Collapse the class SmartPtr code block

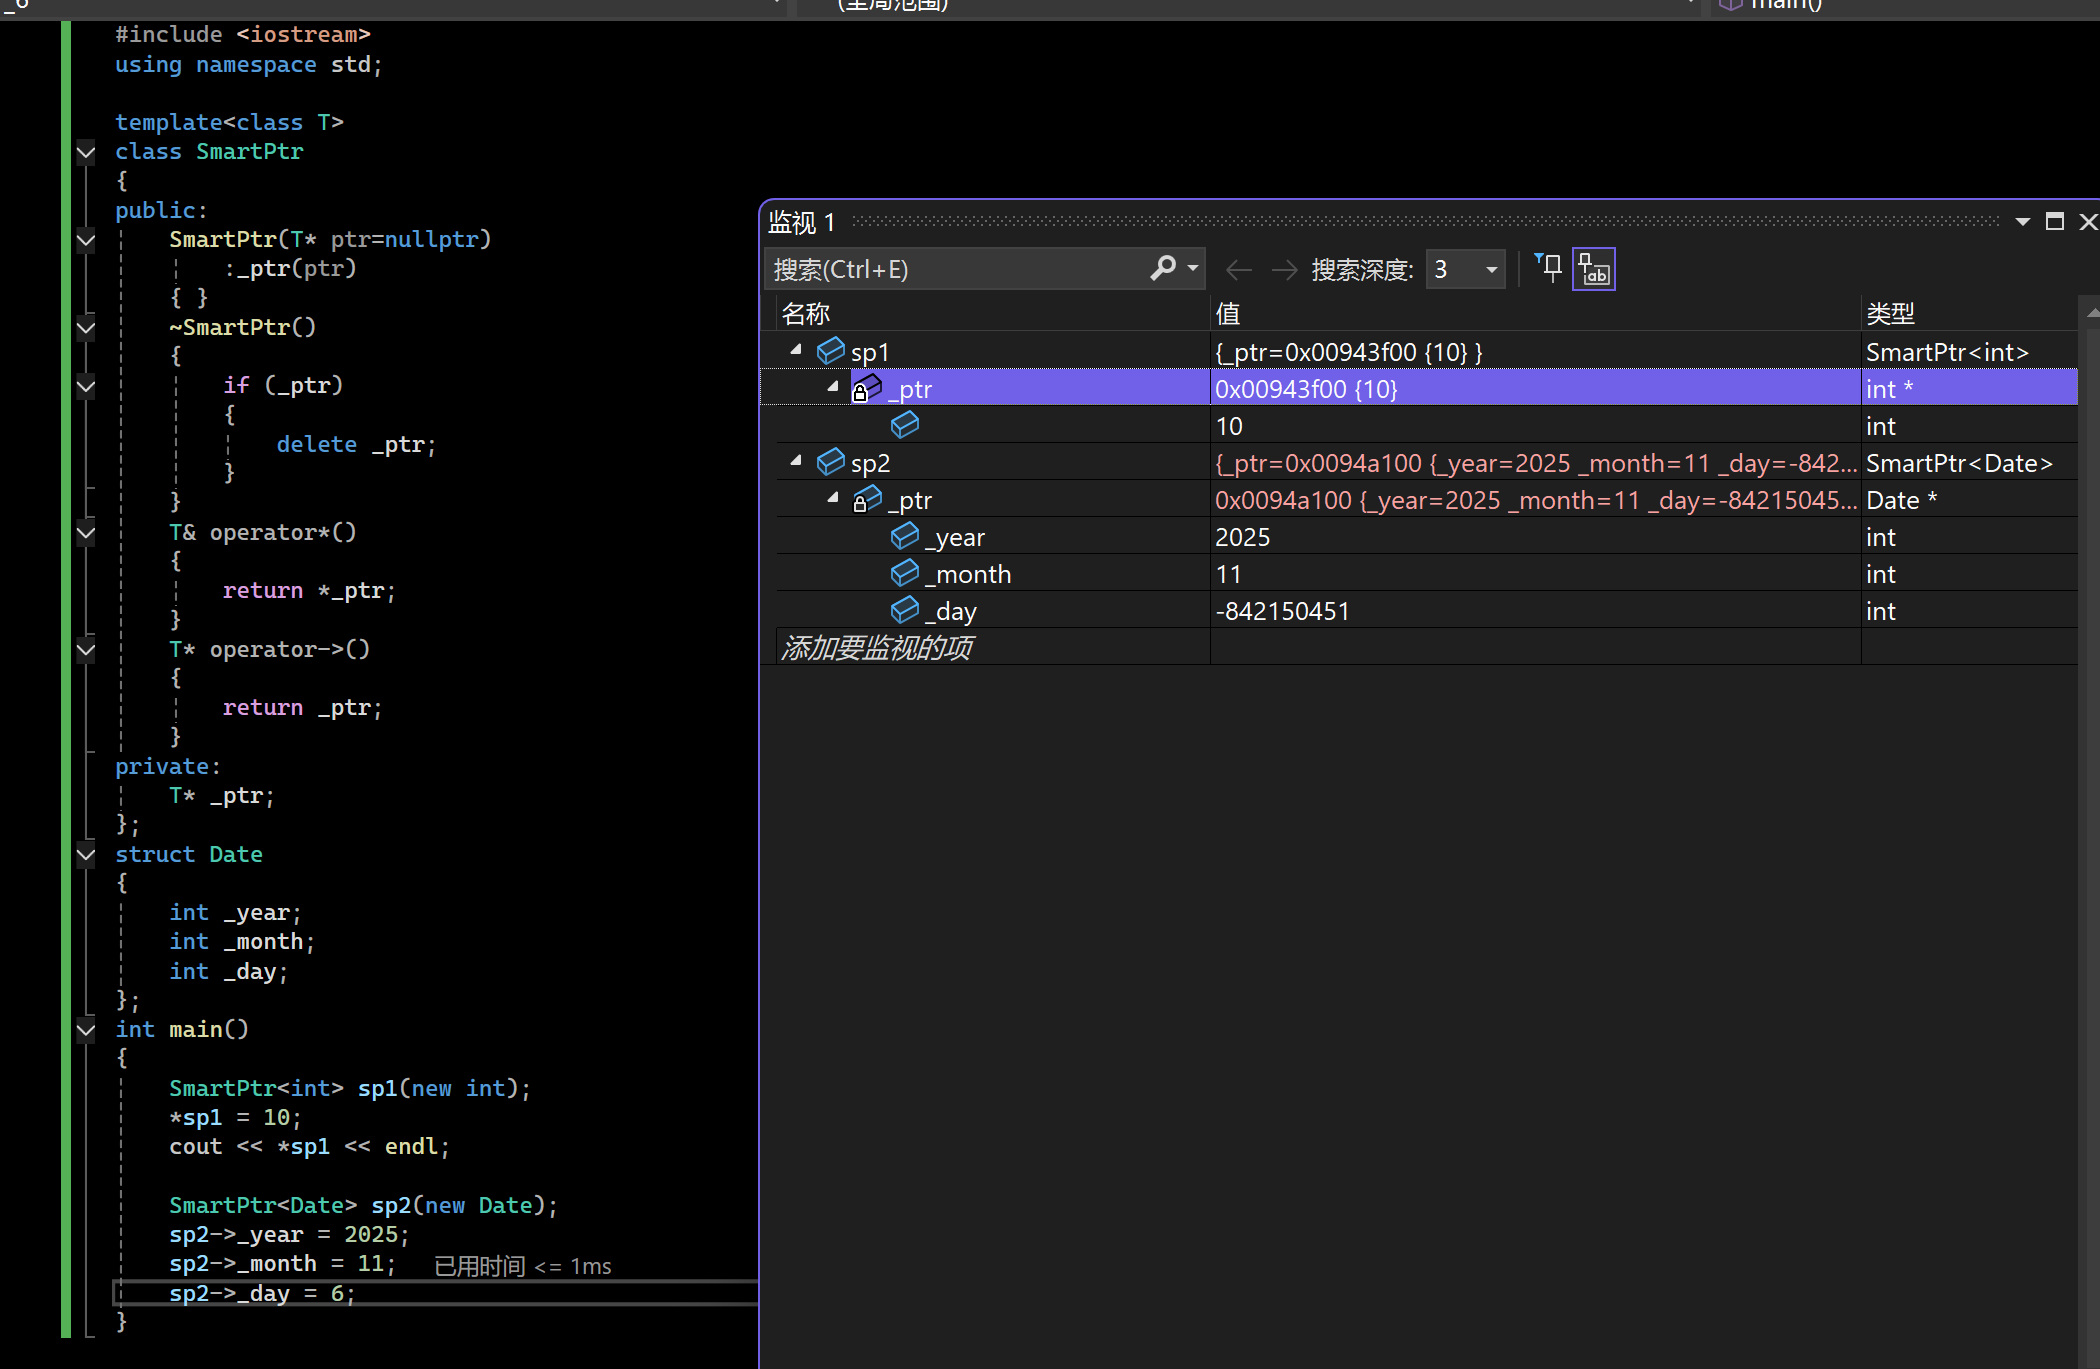click(x=86, y=152)
